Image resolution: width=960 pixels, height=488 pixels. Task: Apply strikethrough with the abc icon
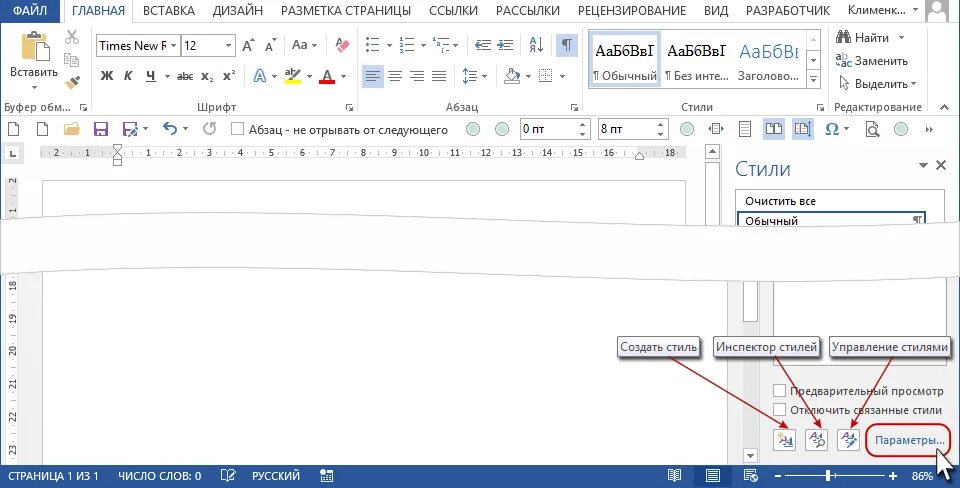click(x=184, y=77)
